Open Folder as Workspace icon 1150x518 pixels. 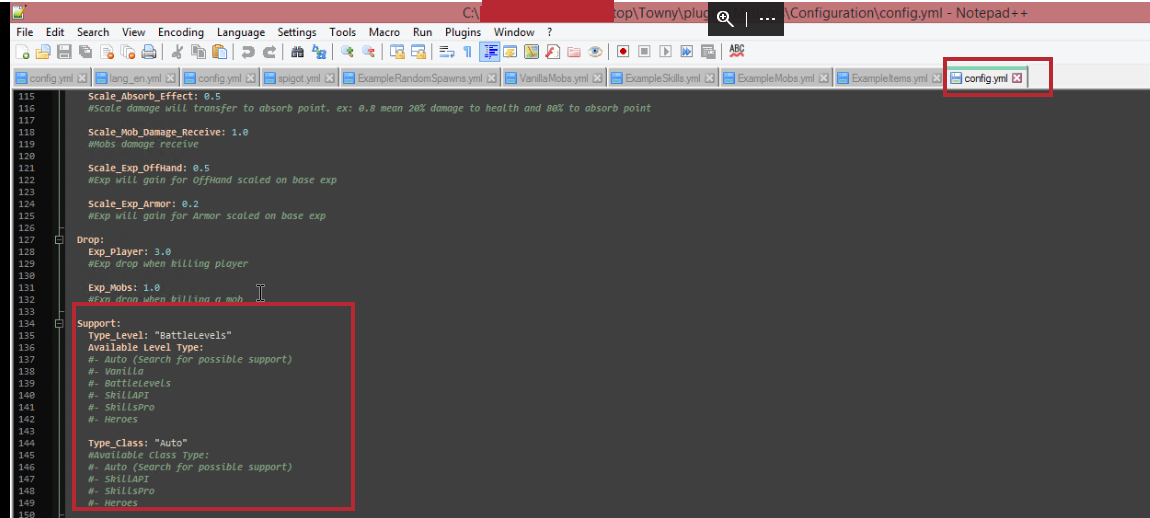click(x=574, y=51)
